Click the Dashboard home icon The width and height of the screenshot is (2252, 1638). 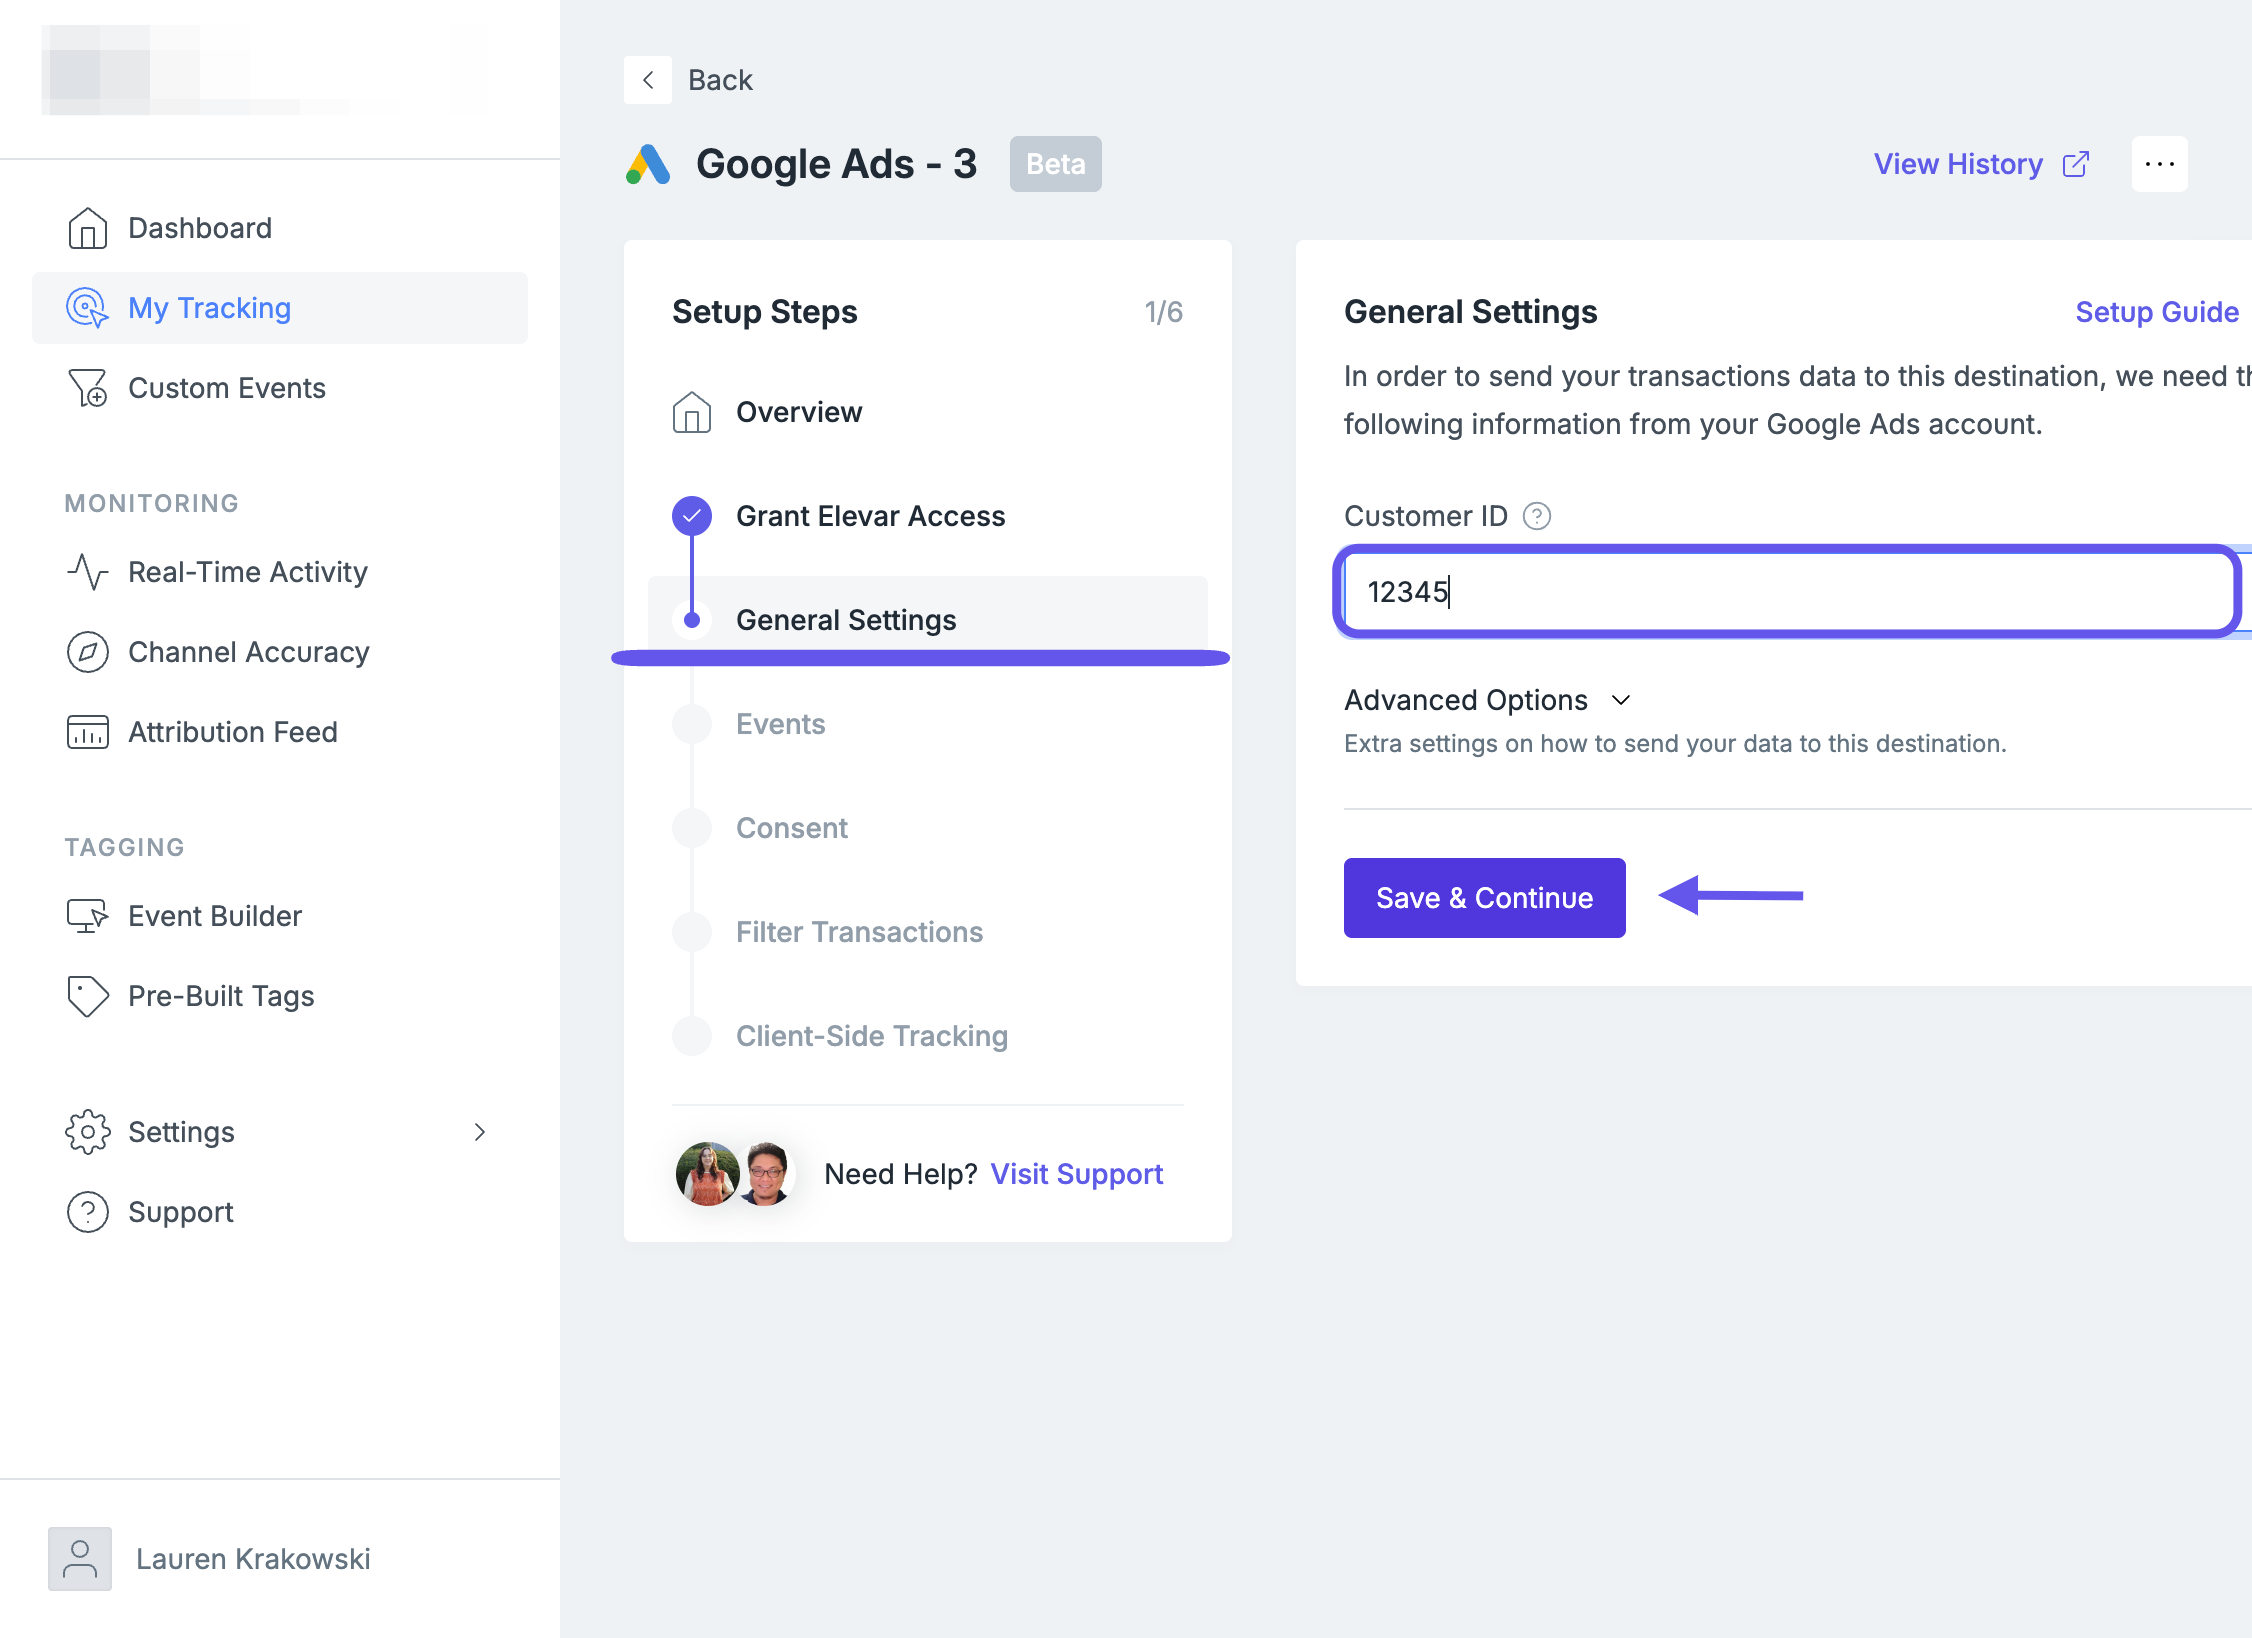point(88,228)
